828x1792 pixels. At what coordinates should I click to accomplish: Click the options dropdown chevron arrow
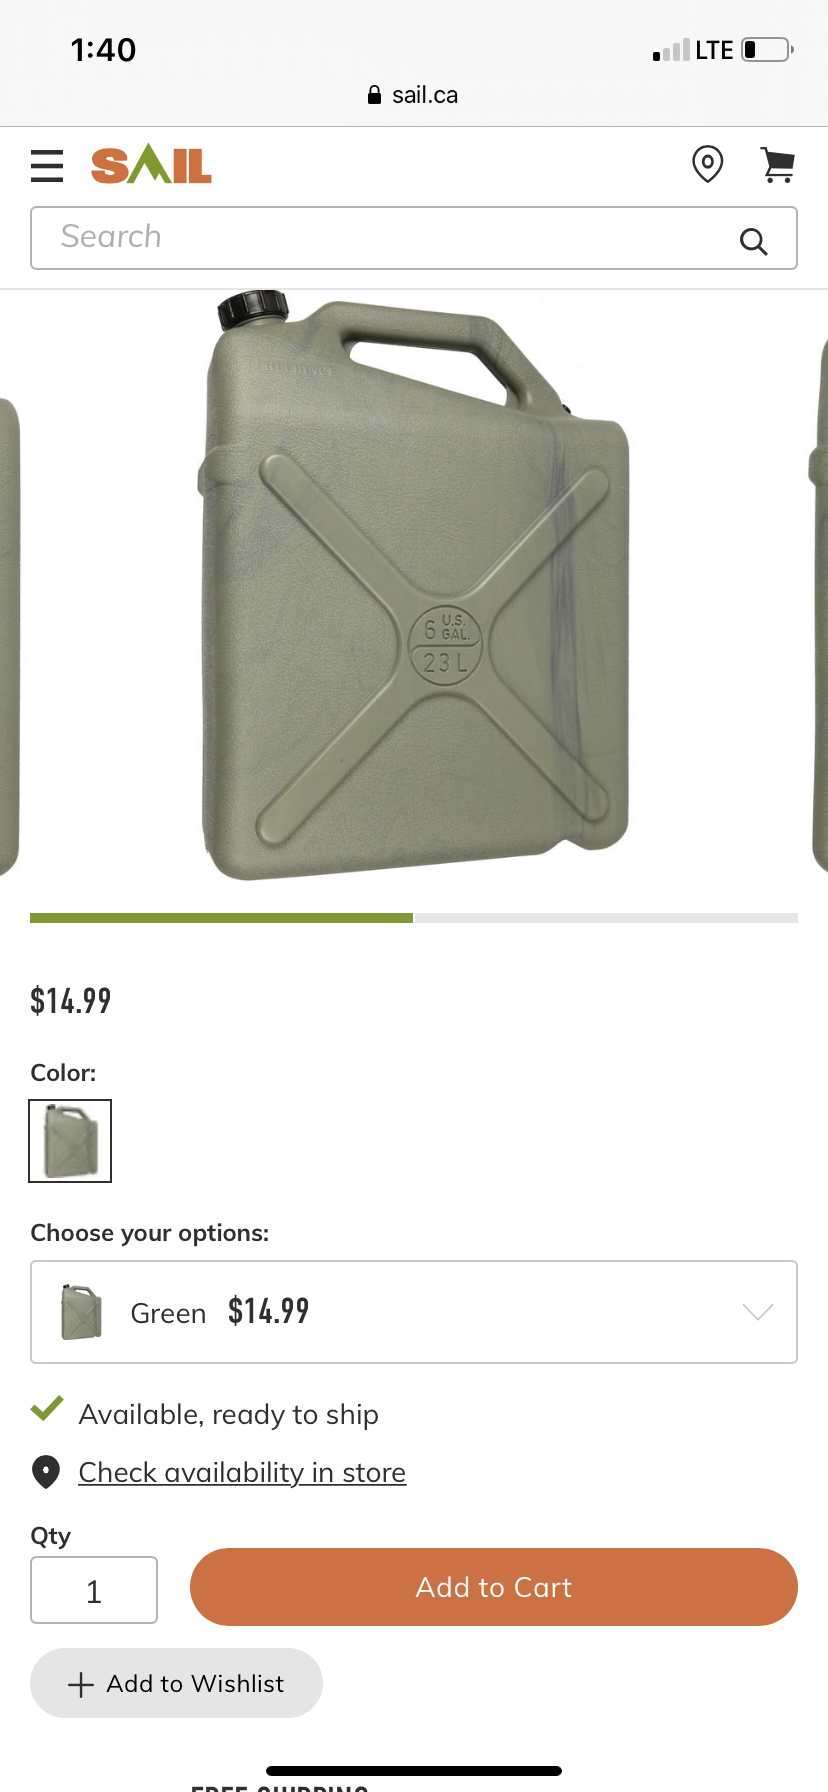pyautogui.click(x=758, y=1312)
